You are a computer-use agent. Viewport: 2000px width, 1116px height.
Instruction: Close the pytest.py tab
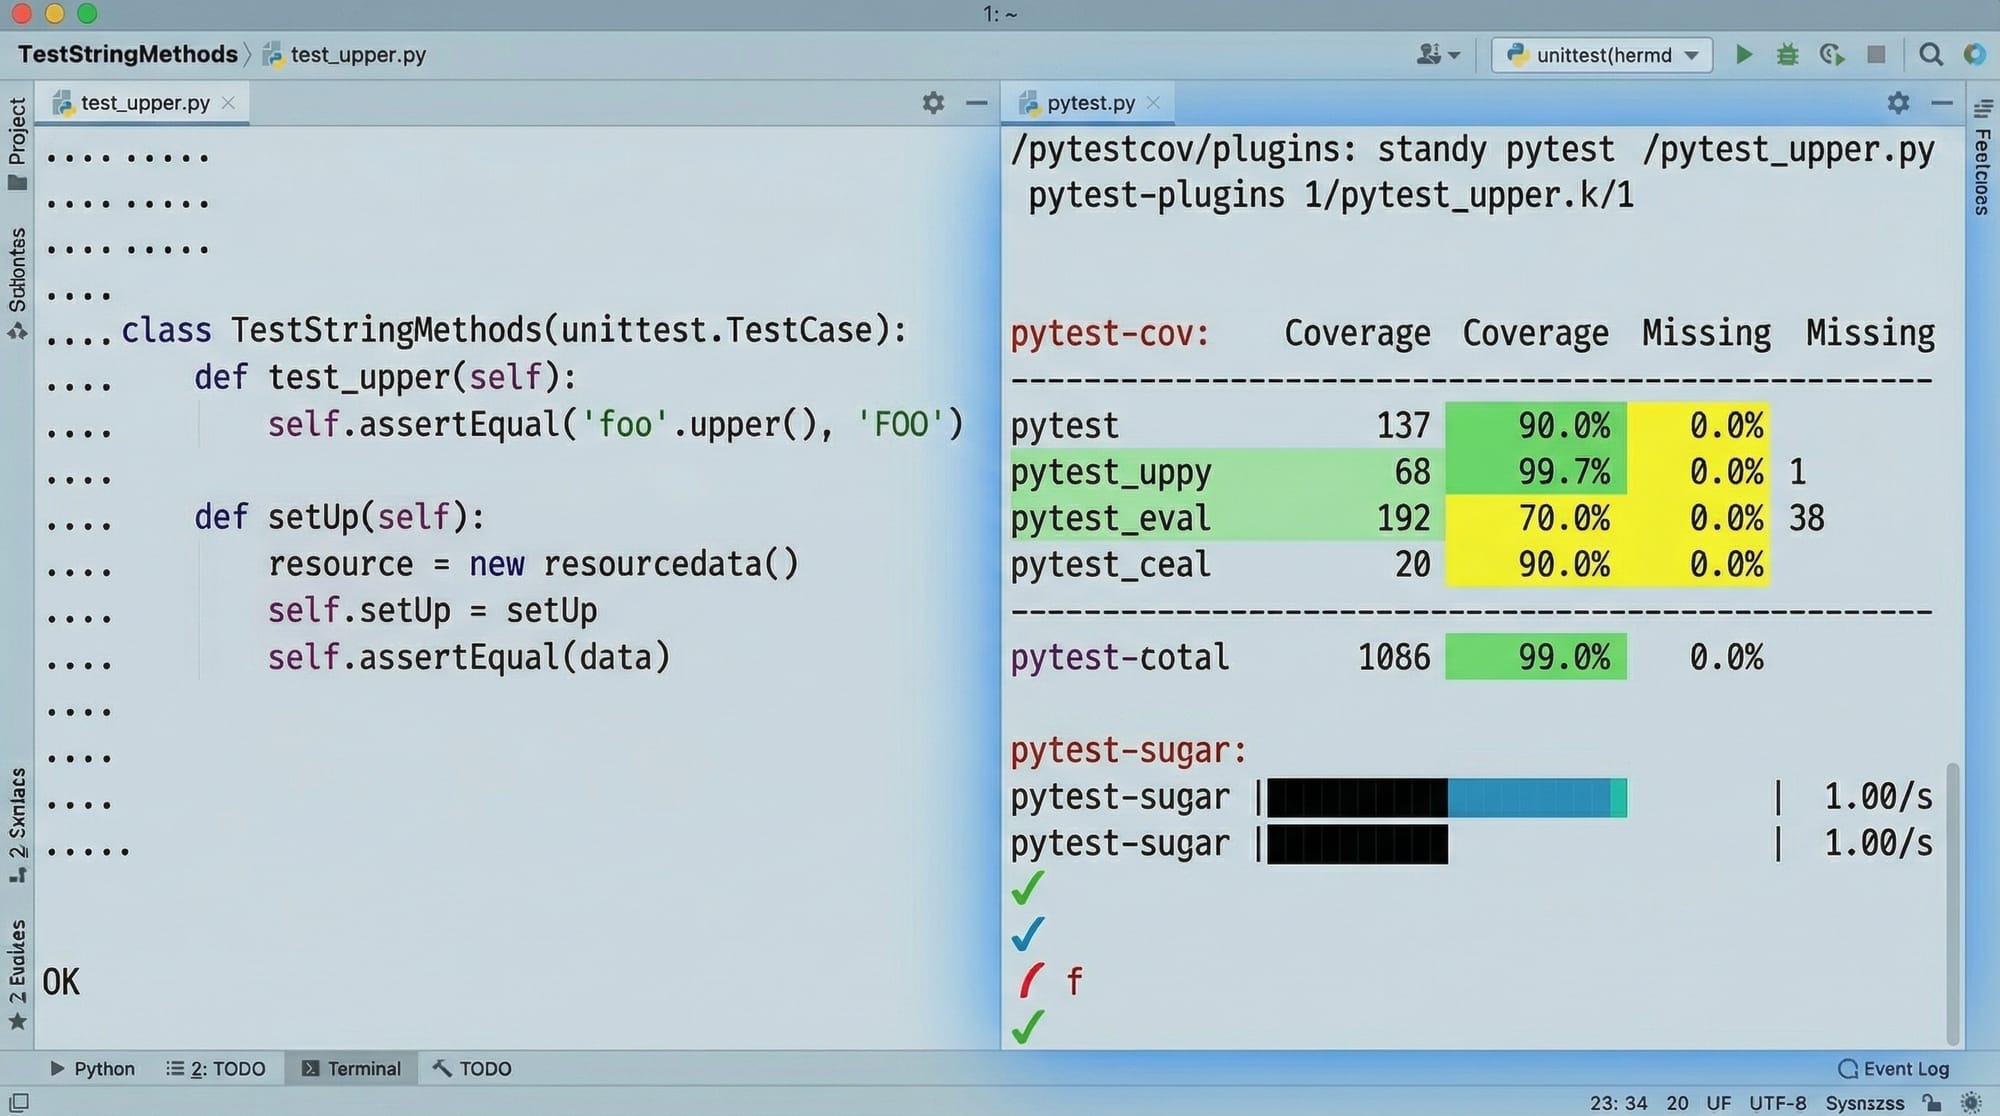(x=1154, y=102)
